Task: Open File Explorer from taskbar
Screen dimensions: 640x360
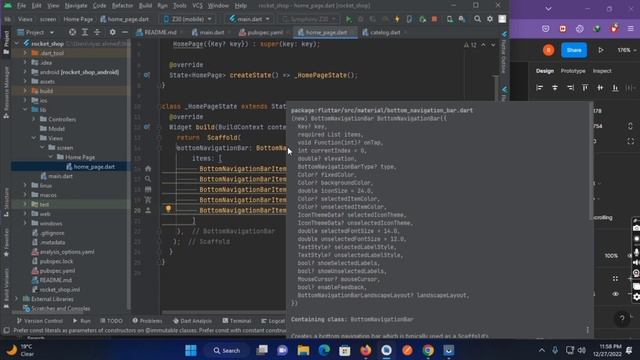Action: [x=303, y=350]
